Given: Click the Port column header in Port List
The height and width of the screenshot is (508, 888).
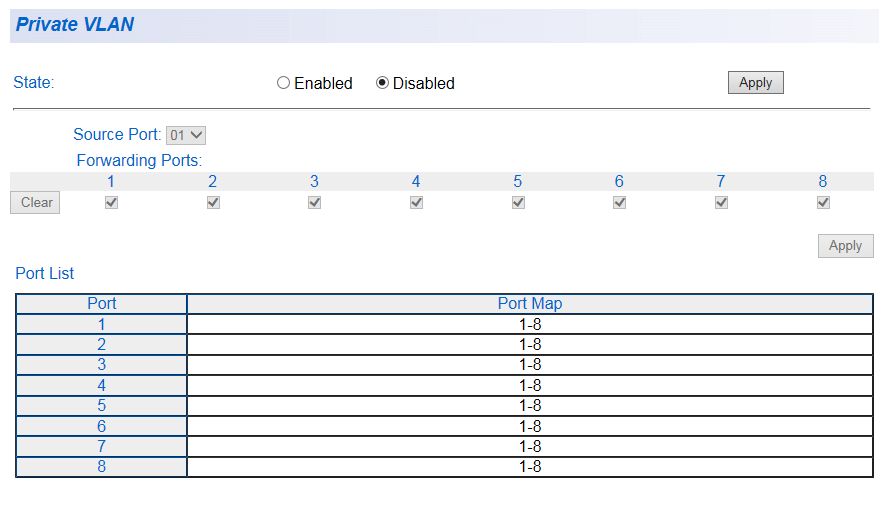Looking at the screenshot, I should point(102,304).
